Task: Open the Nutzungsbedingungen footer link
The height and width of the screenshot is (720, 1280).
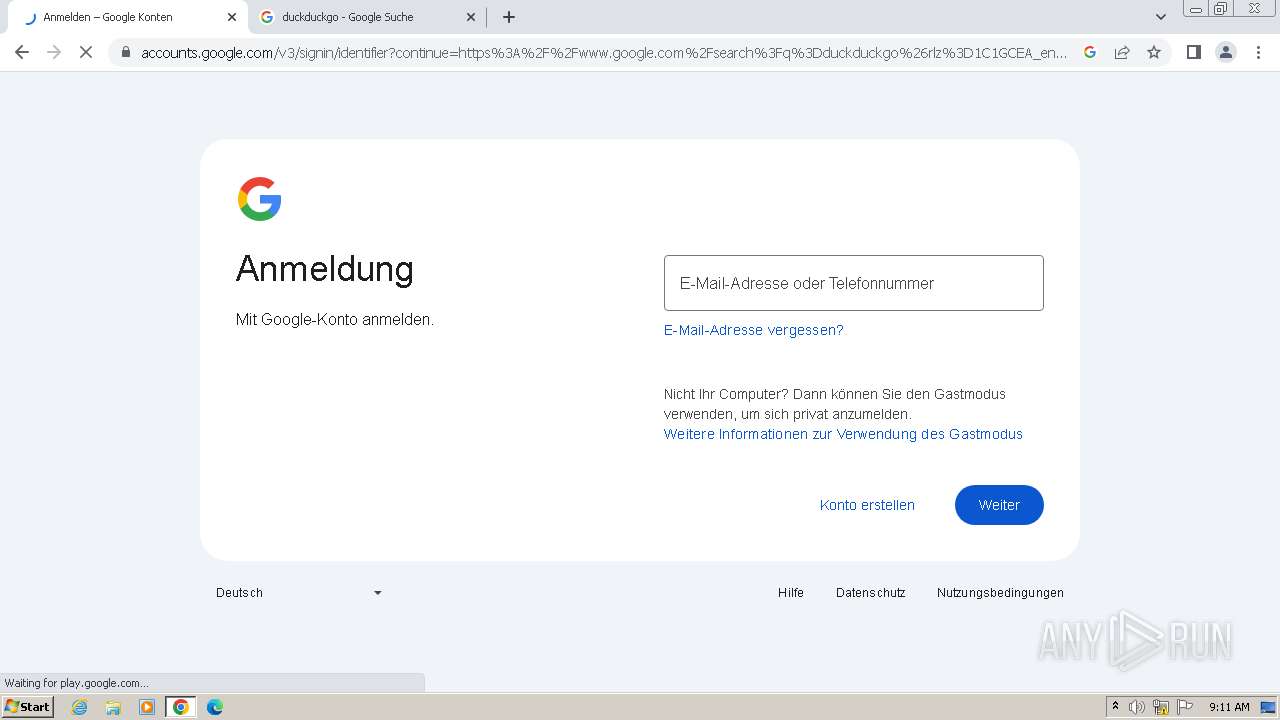Action: tap(1000, 593)
